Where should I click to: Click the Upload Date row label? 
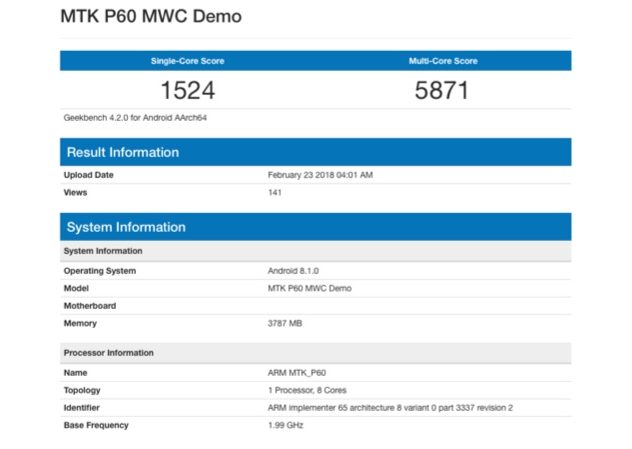point(89,175)
